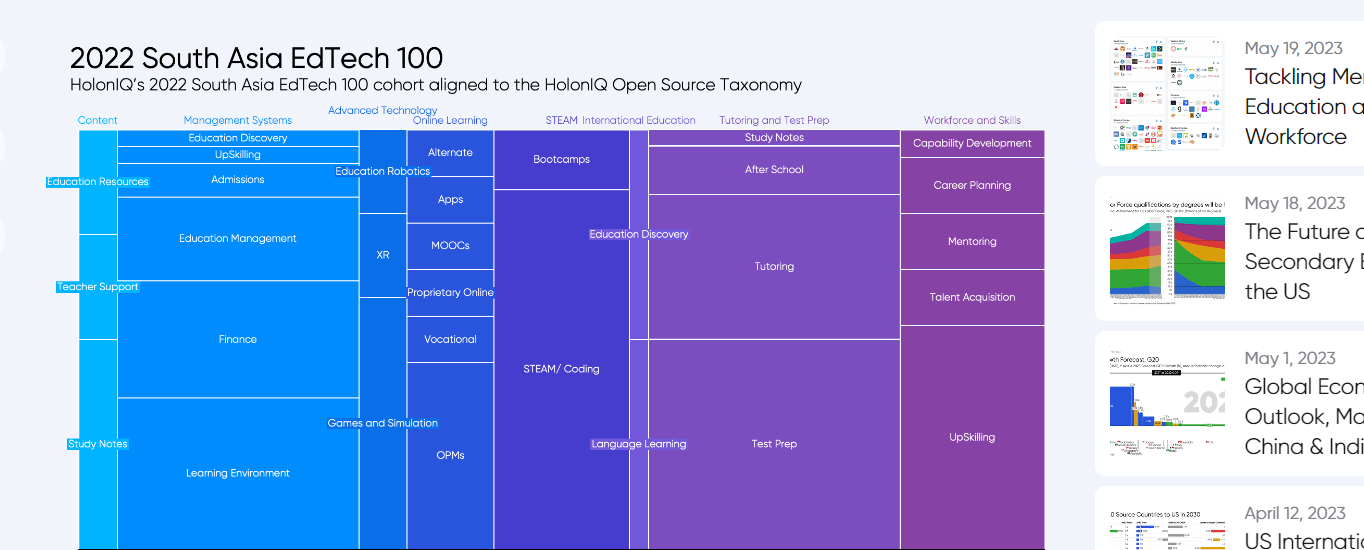The image size is (1364, 550).
Task: Select the Finance block in the treemap
Action: coord(238,340)
